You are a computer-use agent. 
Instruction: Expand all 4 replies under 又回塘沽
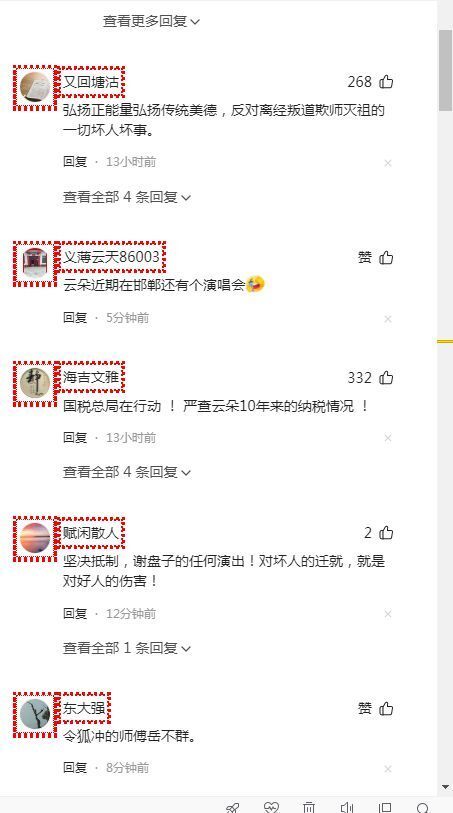127,197
